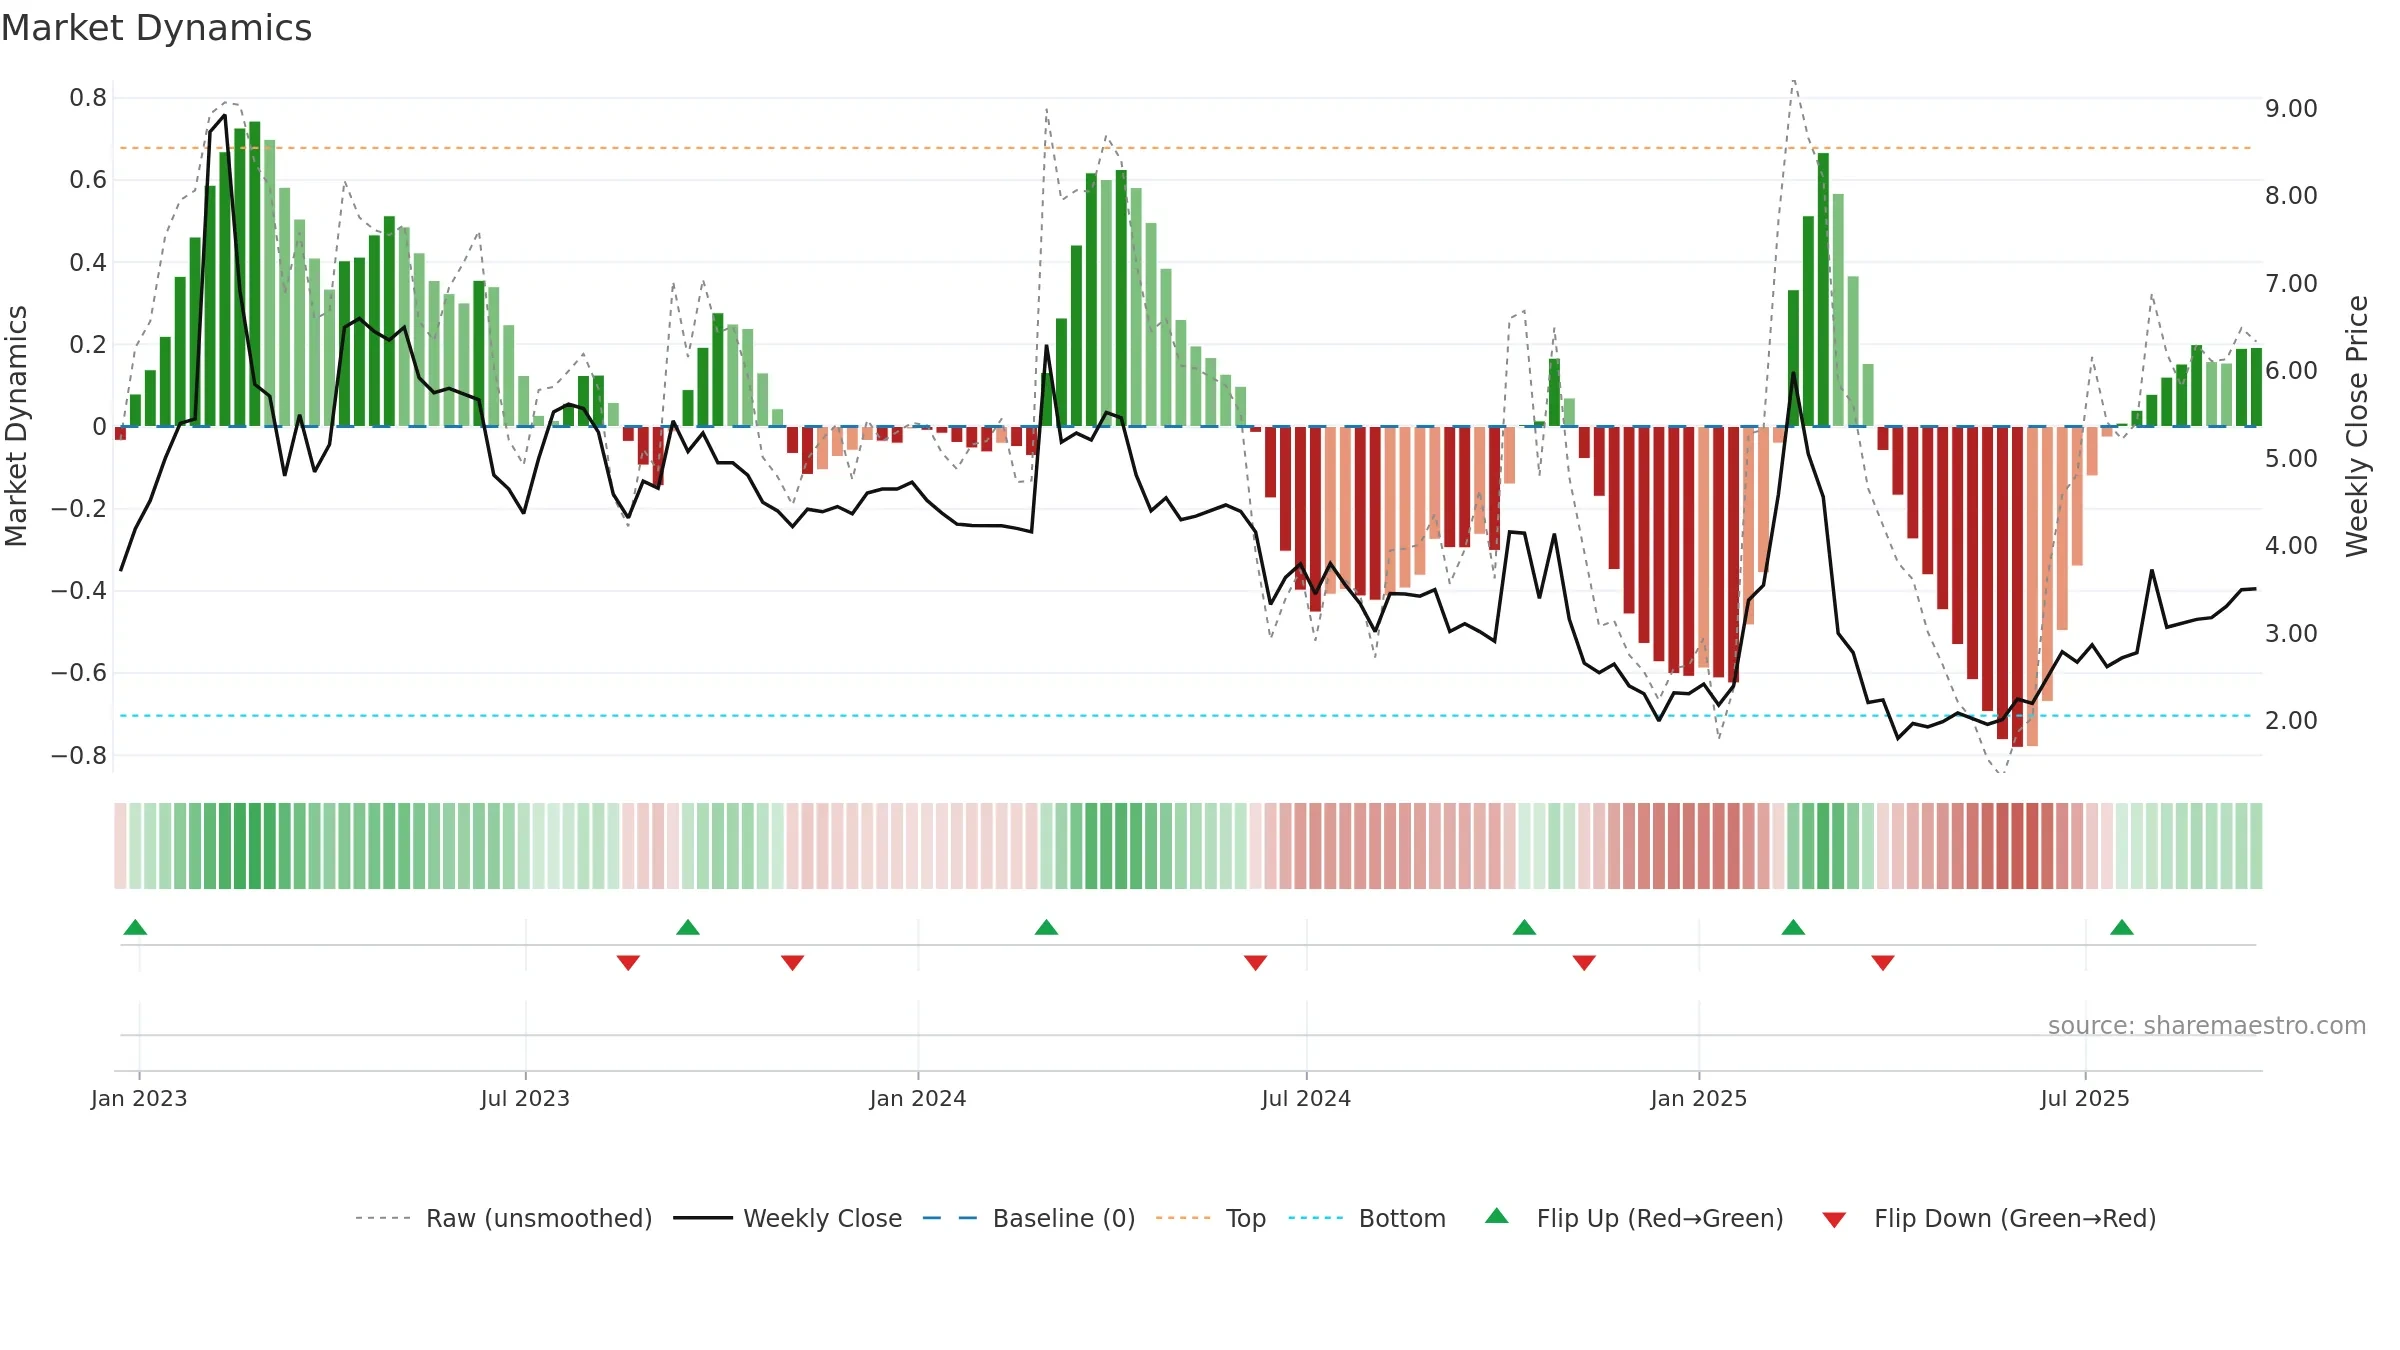Image resolution: width=2400 pixels, height=1350 pixels.
Task: Click the source: sharemaestro.com text
Action: (2207, 1025)
